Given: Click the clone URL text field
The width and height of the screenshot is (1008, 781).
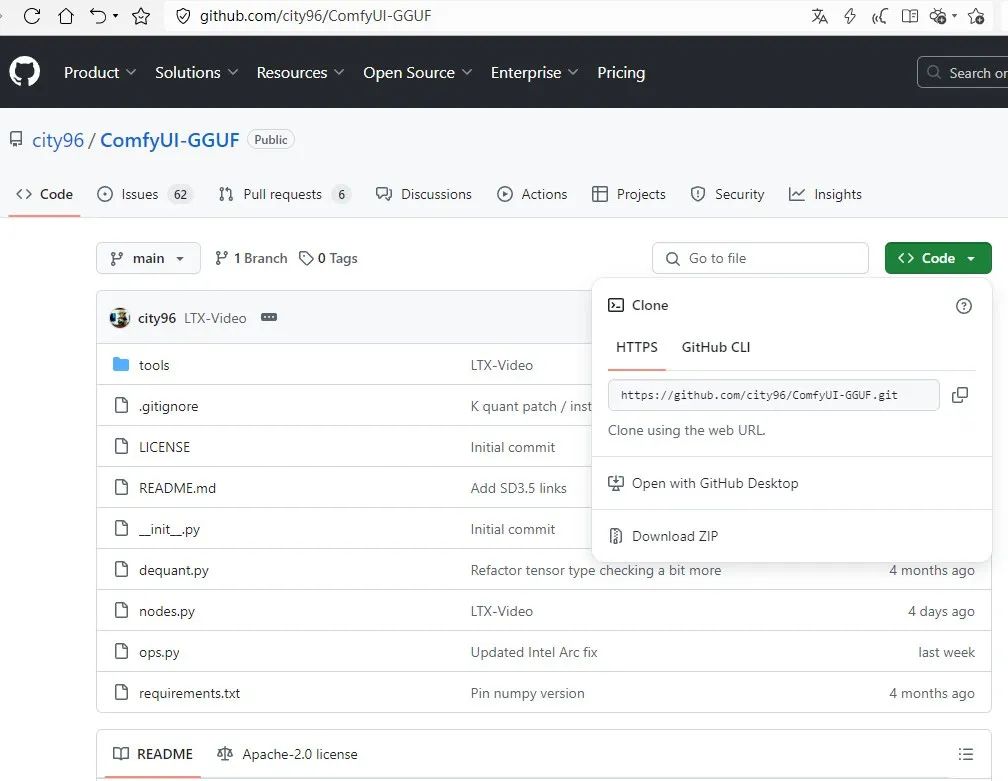Looking at the screenshot, I should [x=773, y=395].
